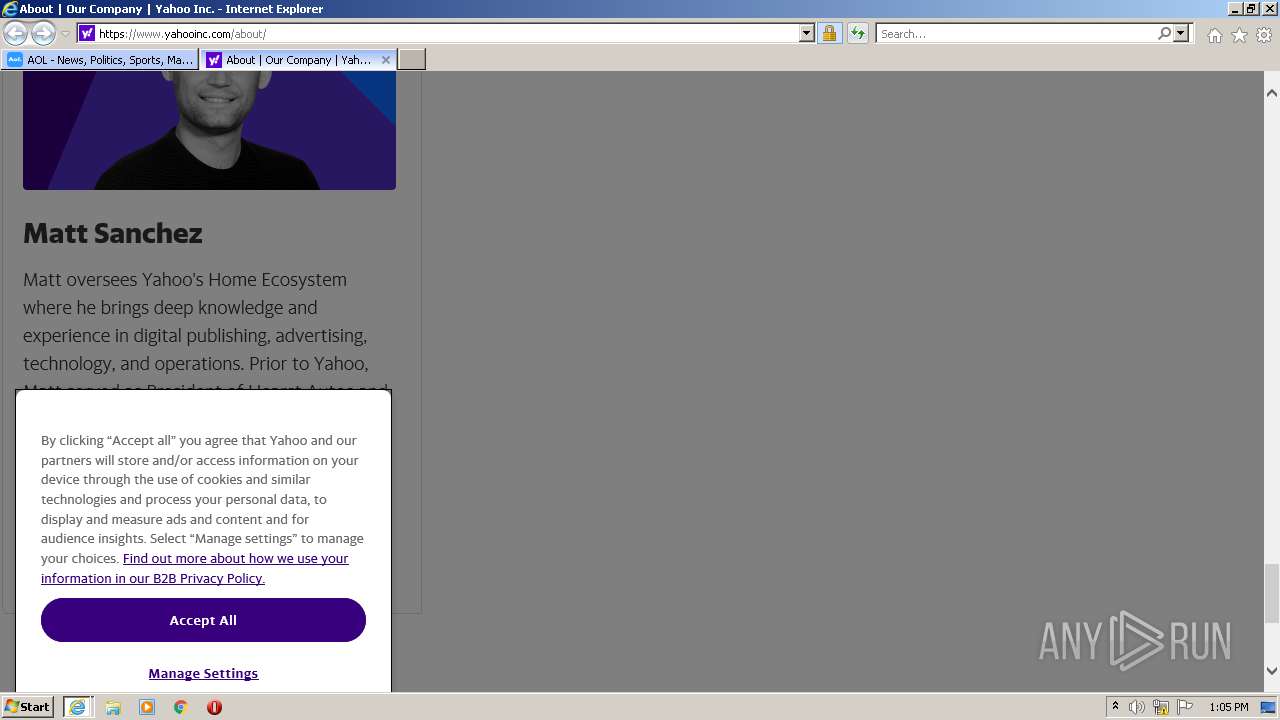Click the Internet Explorer title bar icon
This screenshot has width=1280, height=720.
pos(10,8)
